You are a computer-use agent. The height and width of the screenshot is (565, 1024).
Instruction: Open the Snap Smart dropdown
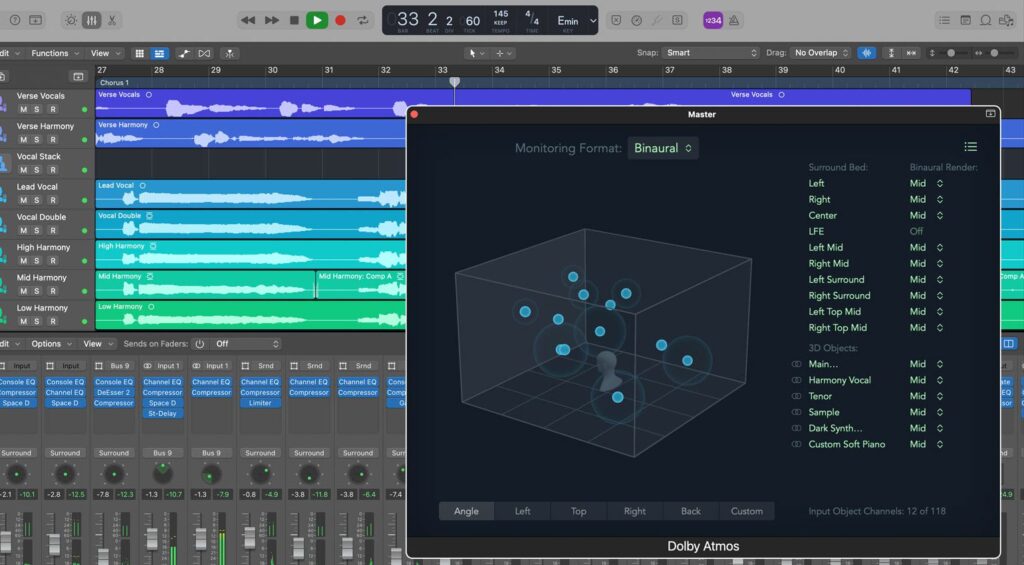711,53
